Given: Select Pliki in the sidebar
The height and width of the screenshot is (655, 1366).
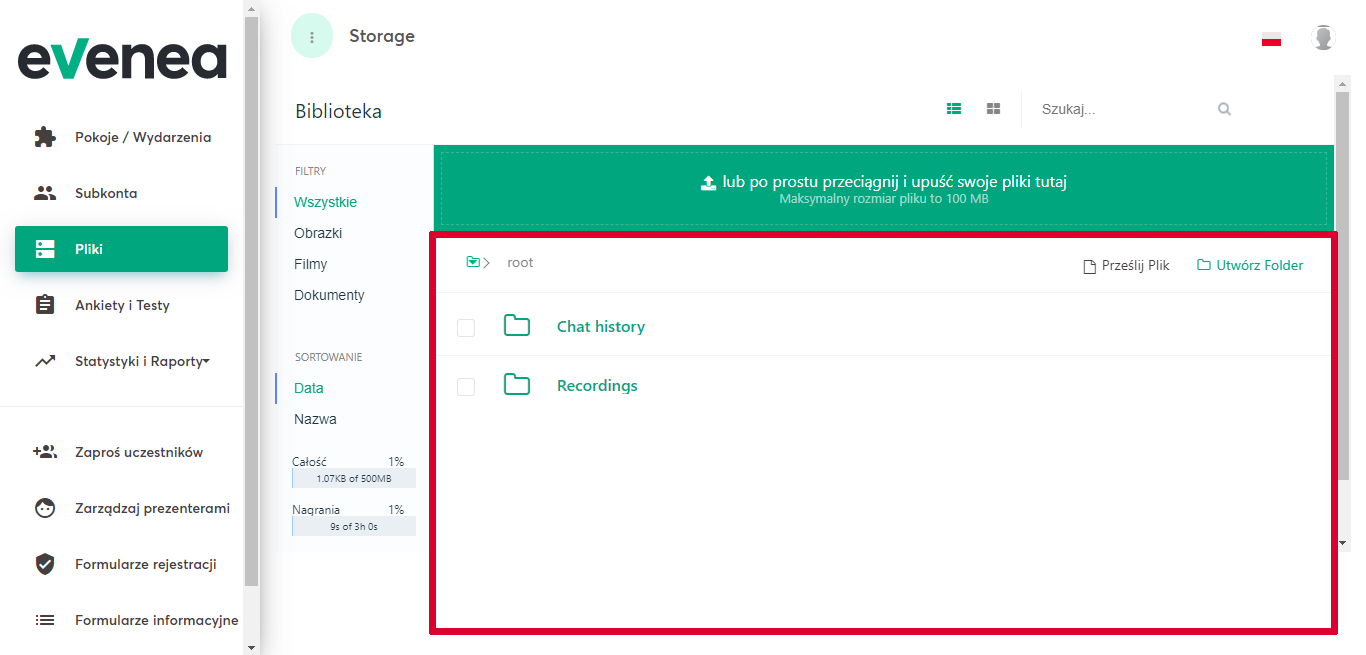Looking at the screenshot, I should click(121, 249).
